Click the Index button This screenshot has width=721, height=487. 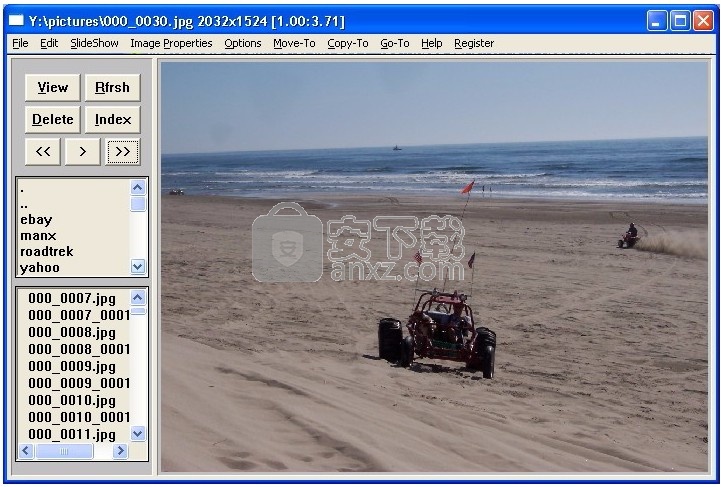pos(112,120)
